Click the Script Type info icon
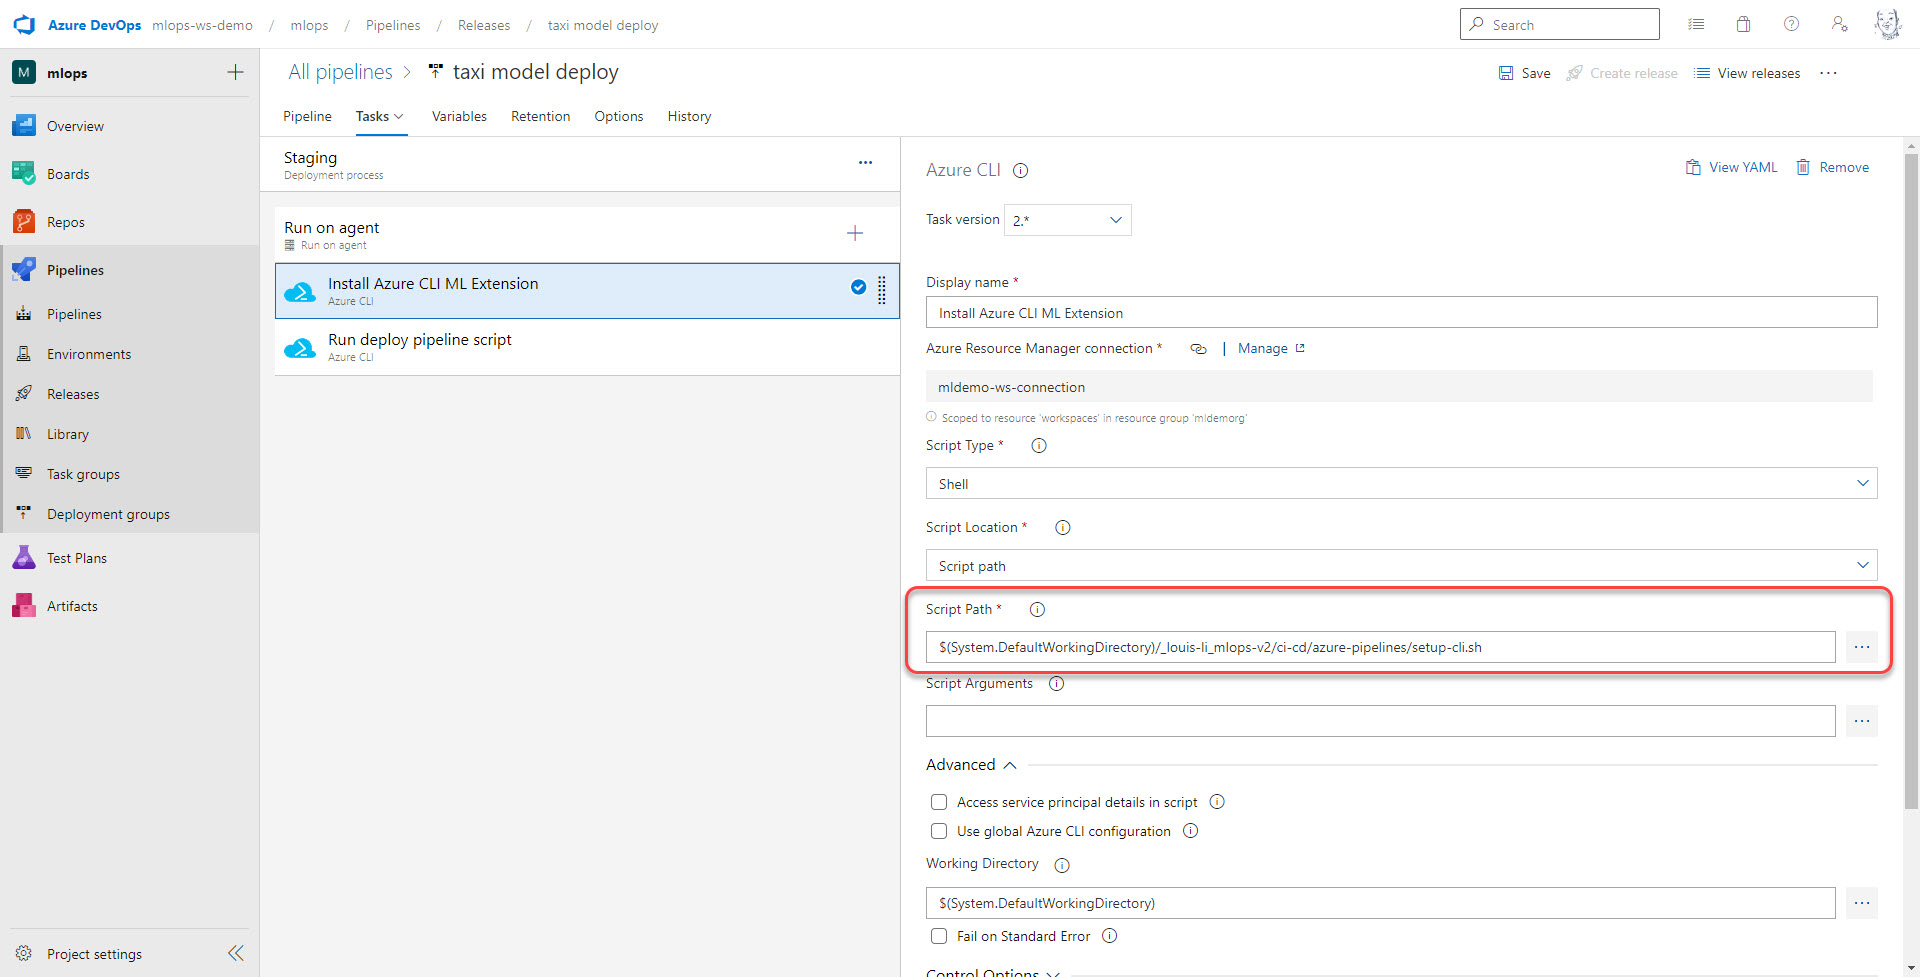Screen dimensions: 1920x977 click(x=1039, y=446)
